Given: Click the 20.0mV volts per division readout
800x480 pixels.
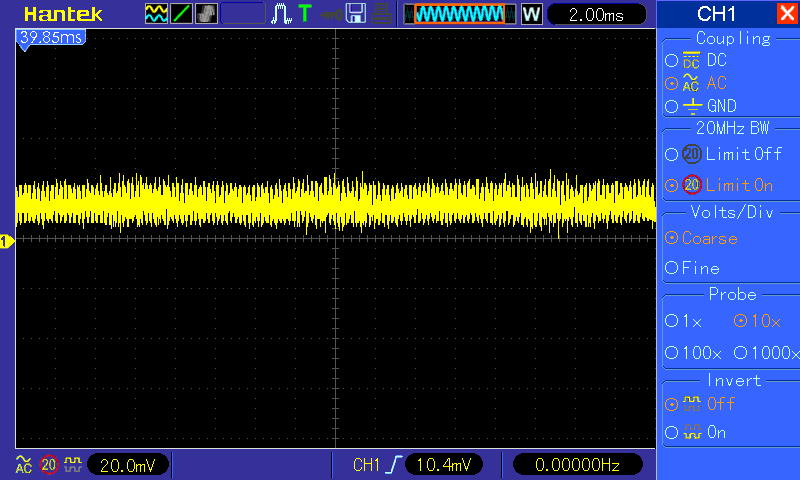Looking at the screenshot, I should coord(128,465).
